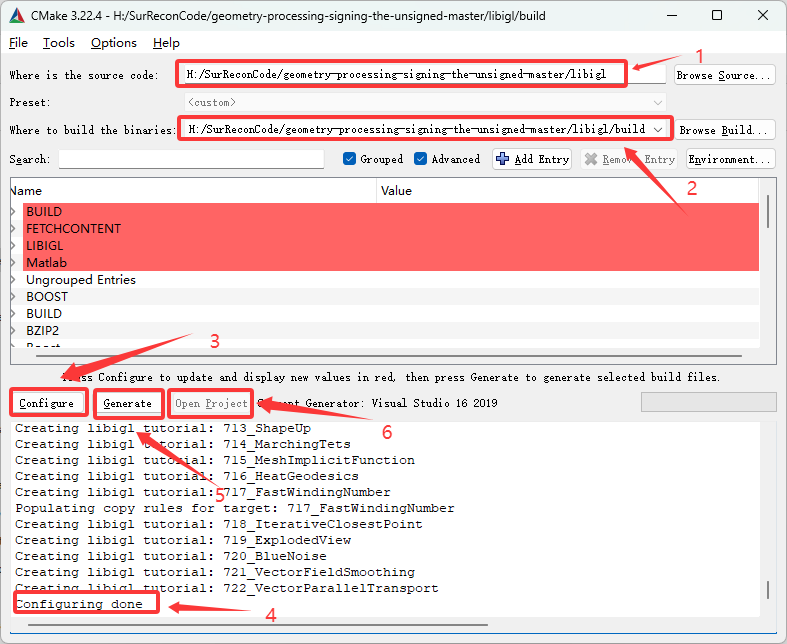
Task: Click the blue plus icon on Add Entry
Action: [502, 159]
